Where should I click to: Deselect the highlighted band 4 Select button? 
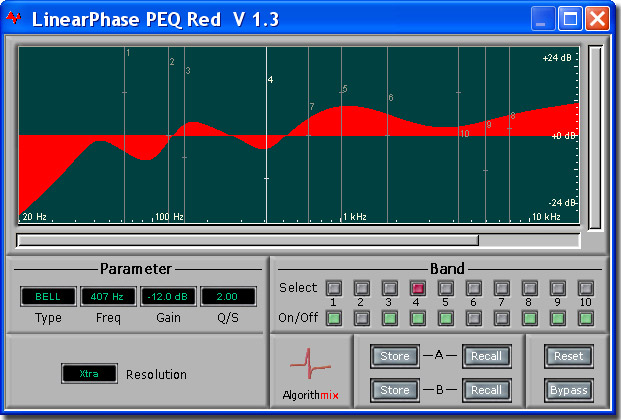click(418, 288)
